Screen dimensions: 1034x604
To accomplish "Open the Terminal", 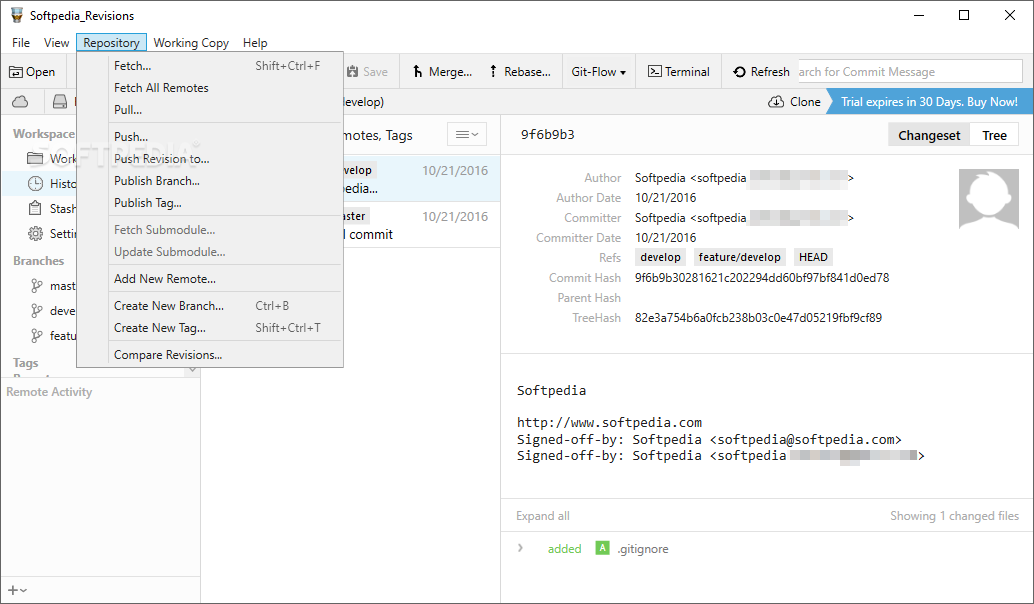I will (x=679, y=72).
